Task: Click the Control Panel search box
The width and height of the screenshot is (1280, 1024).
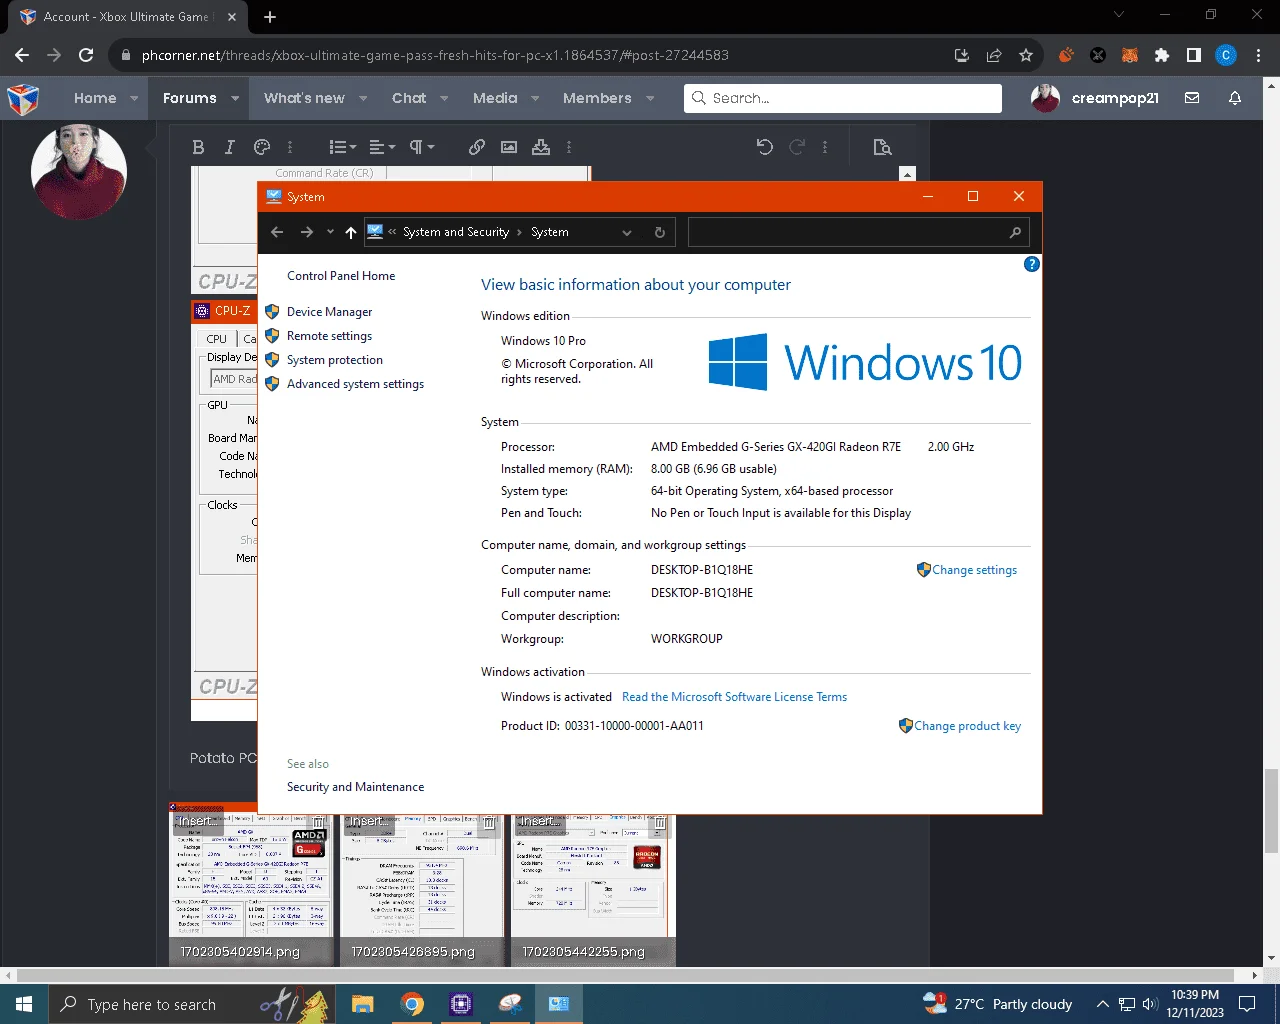Action: coord(857,232)
